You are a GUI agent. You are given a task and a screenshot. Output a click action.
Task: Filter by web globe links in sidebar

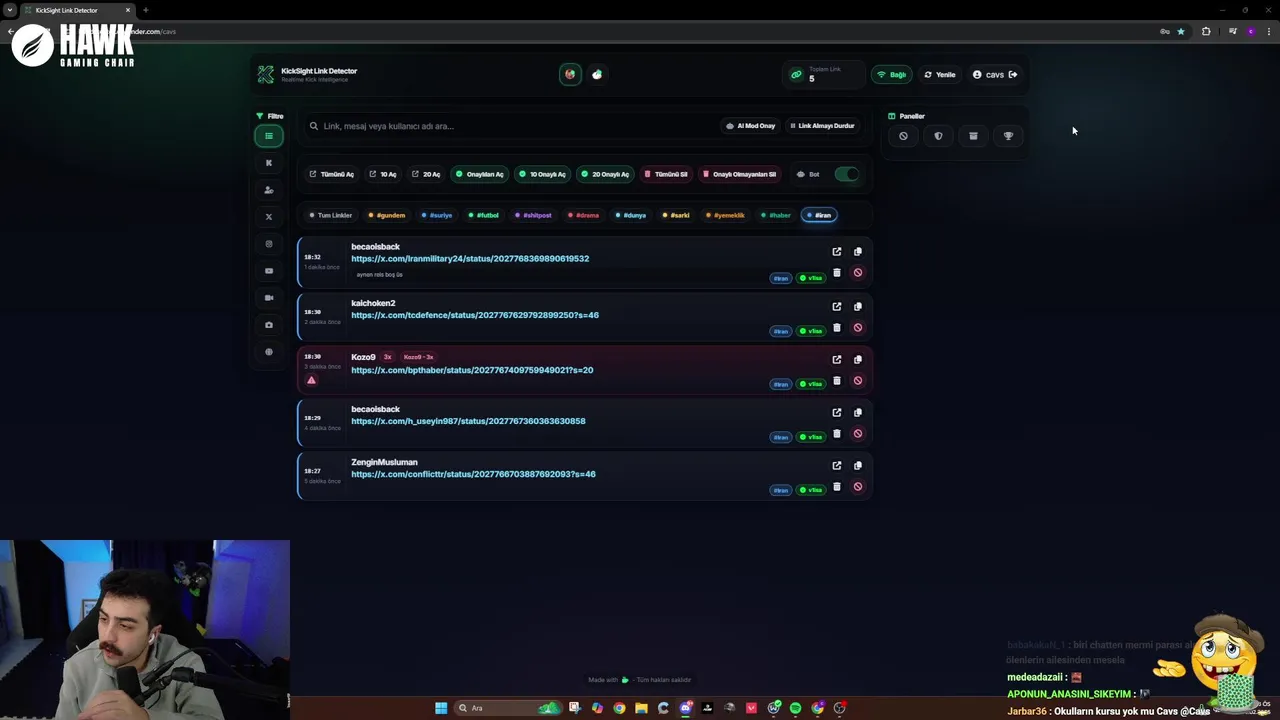269,352
